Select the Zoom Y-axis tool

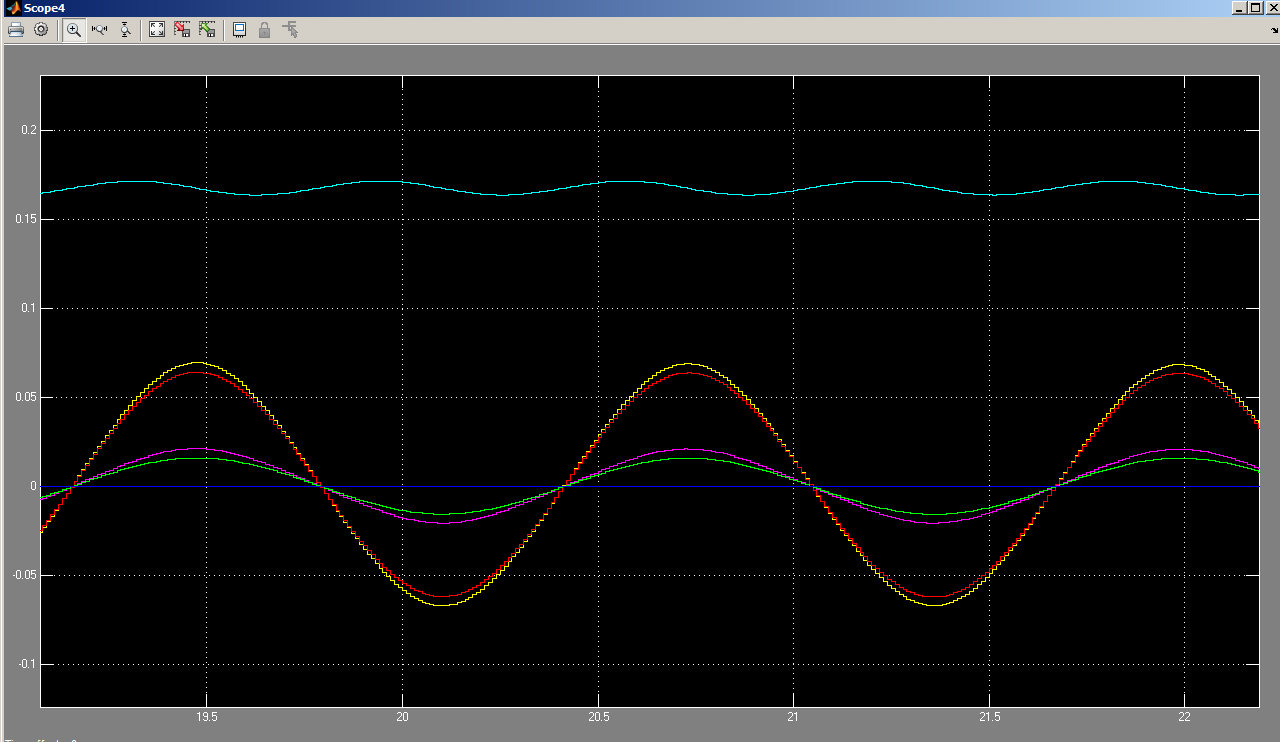pyautogui.click(x=125, y=30)
